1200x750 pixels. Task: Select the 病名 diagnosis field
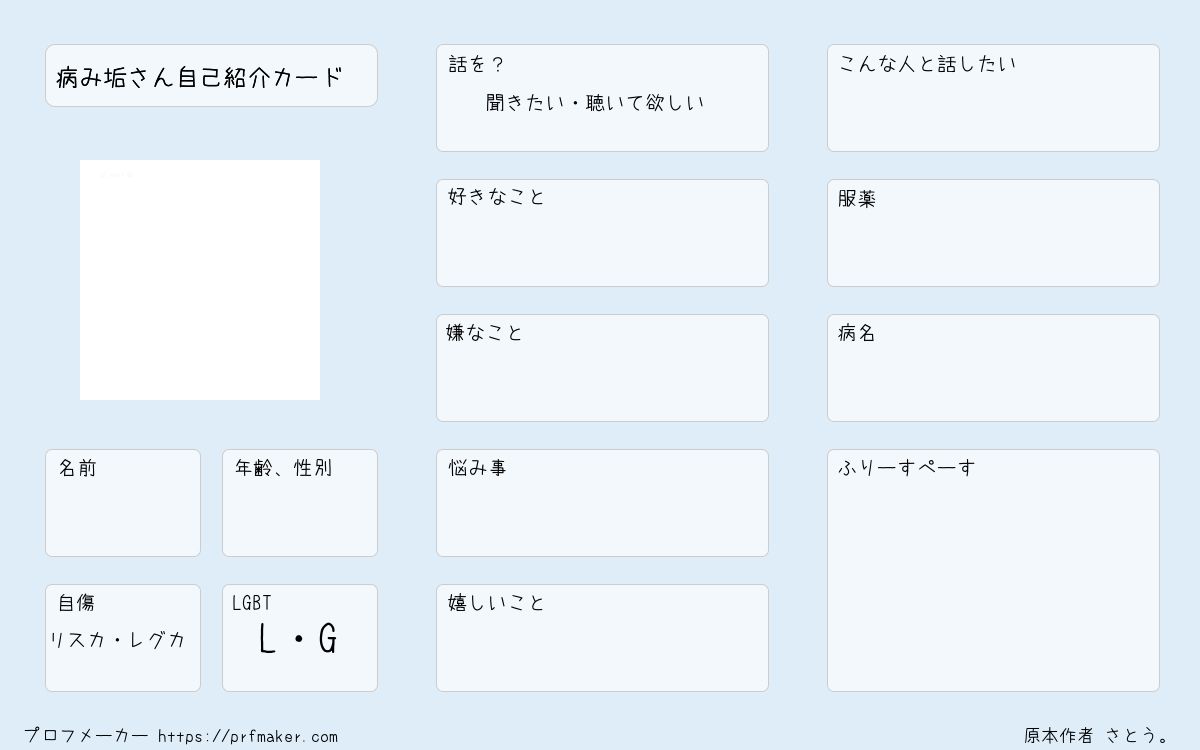click(x=993, y=368)
